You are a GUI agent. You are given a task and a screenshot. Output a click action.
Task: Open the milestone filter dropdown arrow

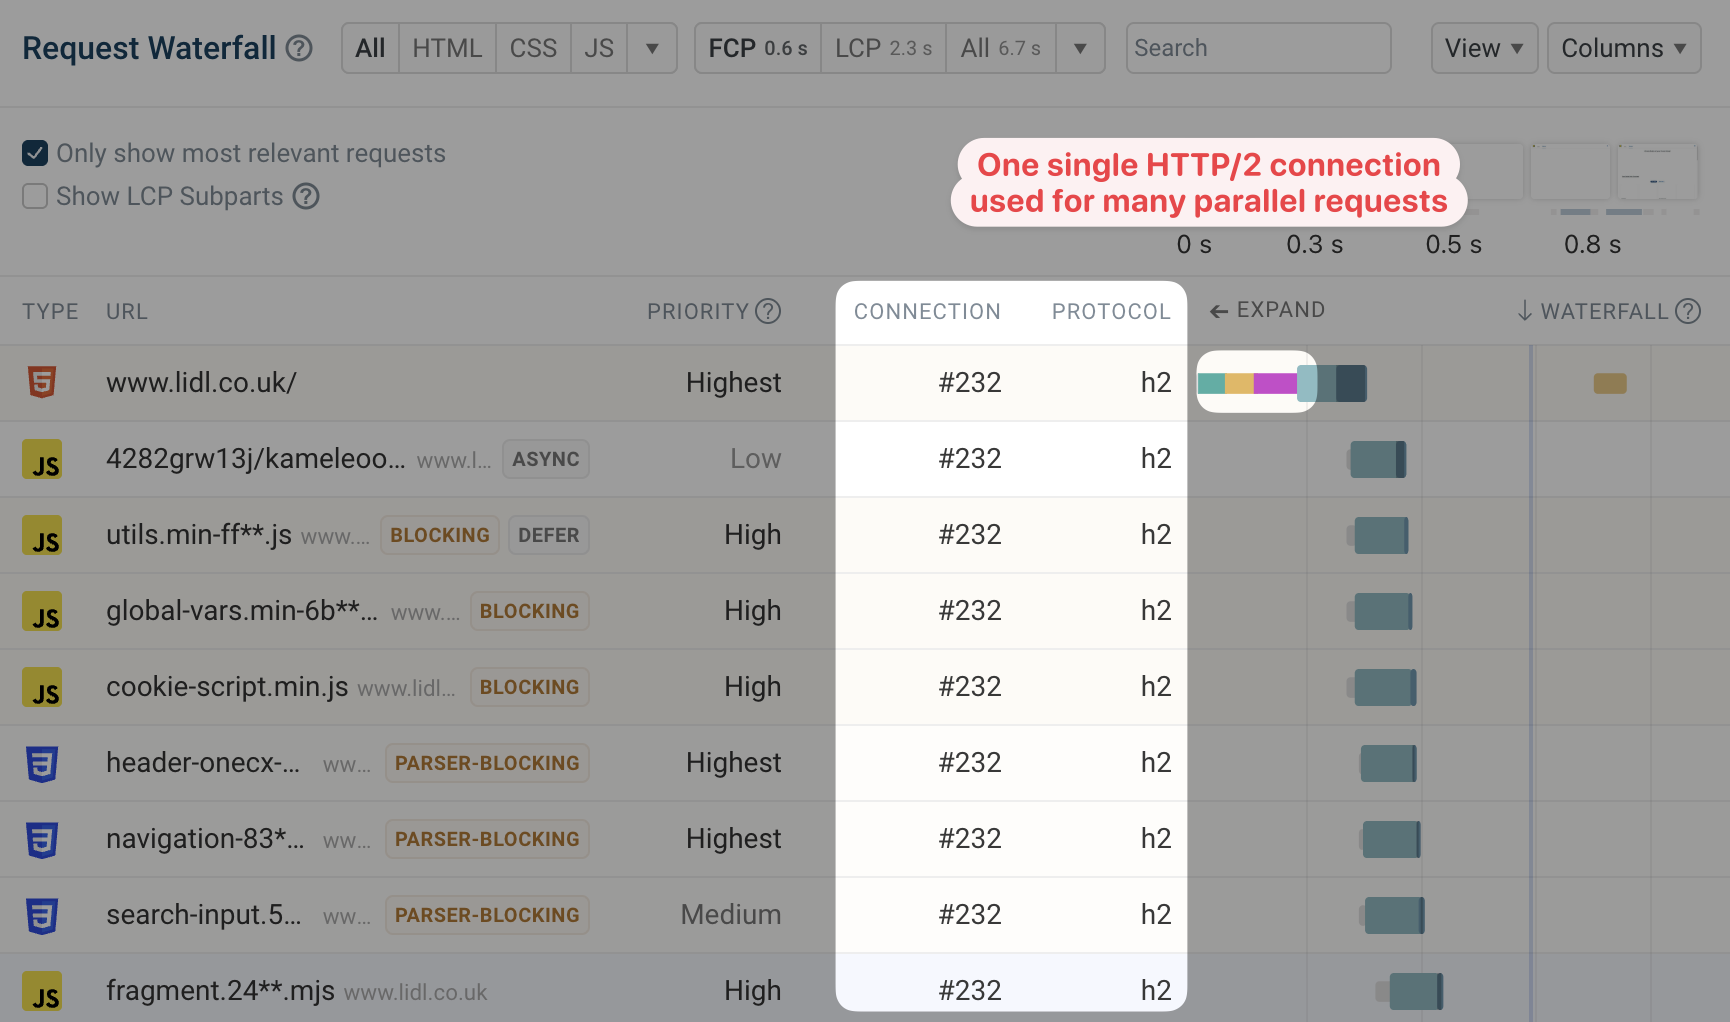1080,48
